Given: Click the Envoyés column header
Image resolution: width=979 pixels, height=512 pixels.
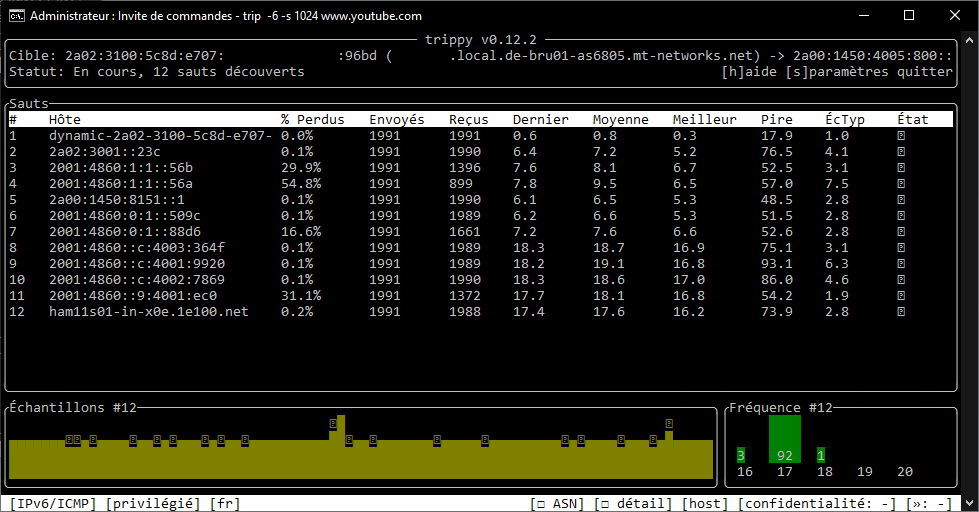Looking at the screenshot, I should point(396,119).
